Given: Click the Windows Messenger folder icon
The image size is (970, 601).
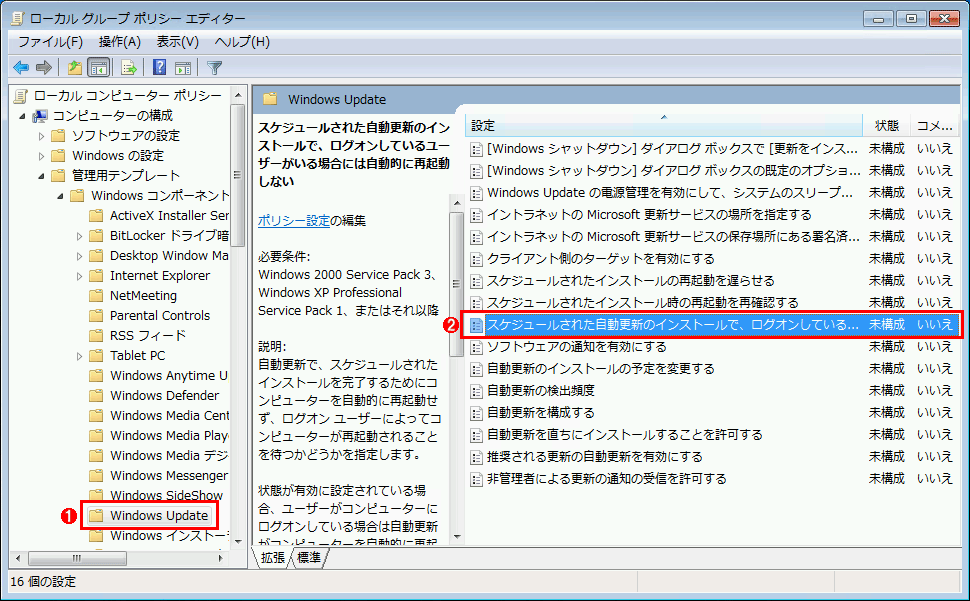Looking at the screenshot, I should (96, 475).
